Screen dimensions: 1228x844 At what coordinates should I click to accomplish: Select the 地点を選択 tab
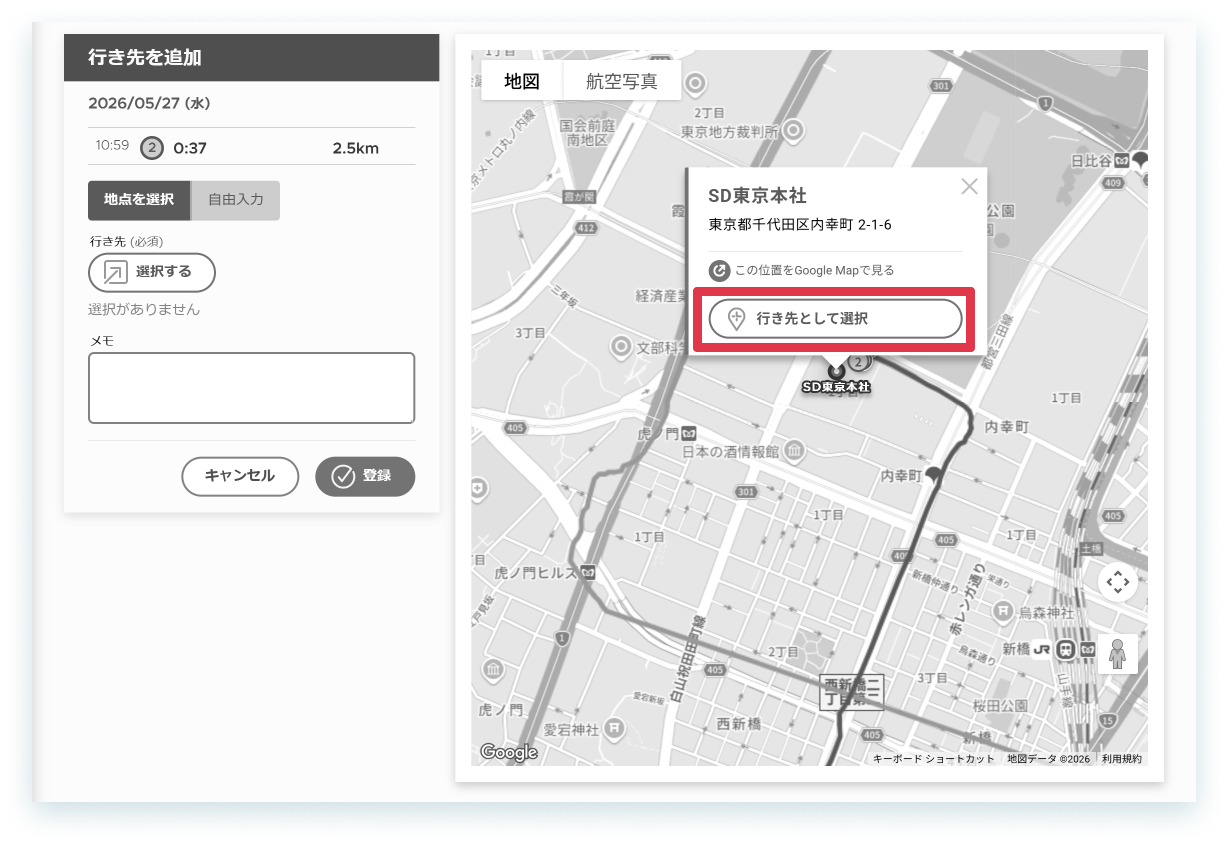point(139,200)
